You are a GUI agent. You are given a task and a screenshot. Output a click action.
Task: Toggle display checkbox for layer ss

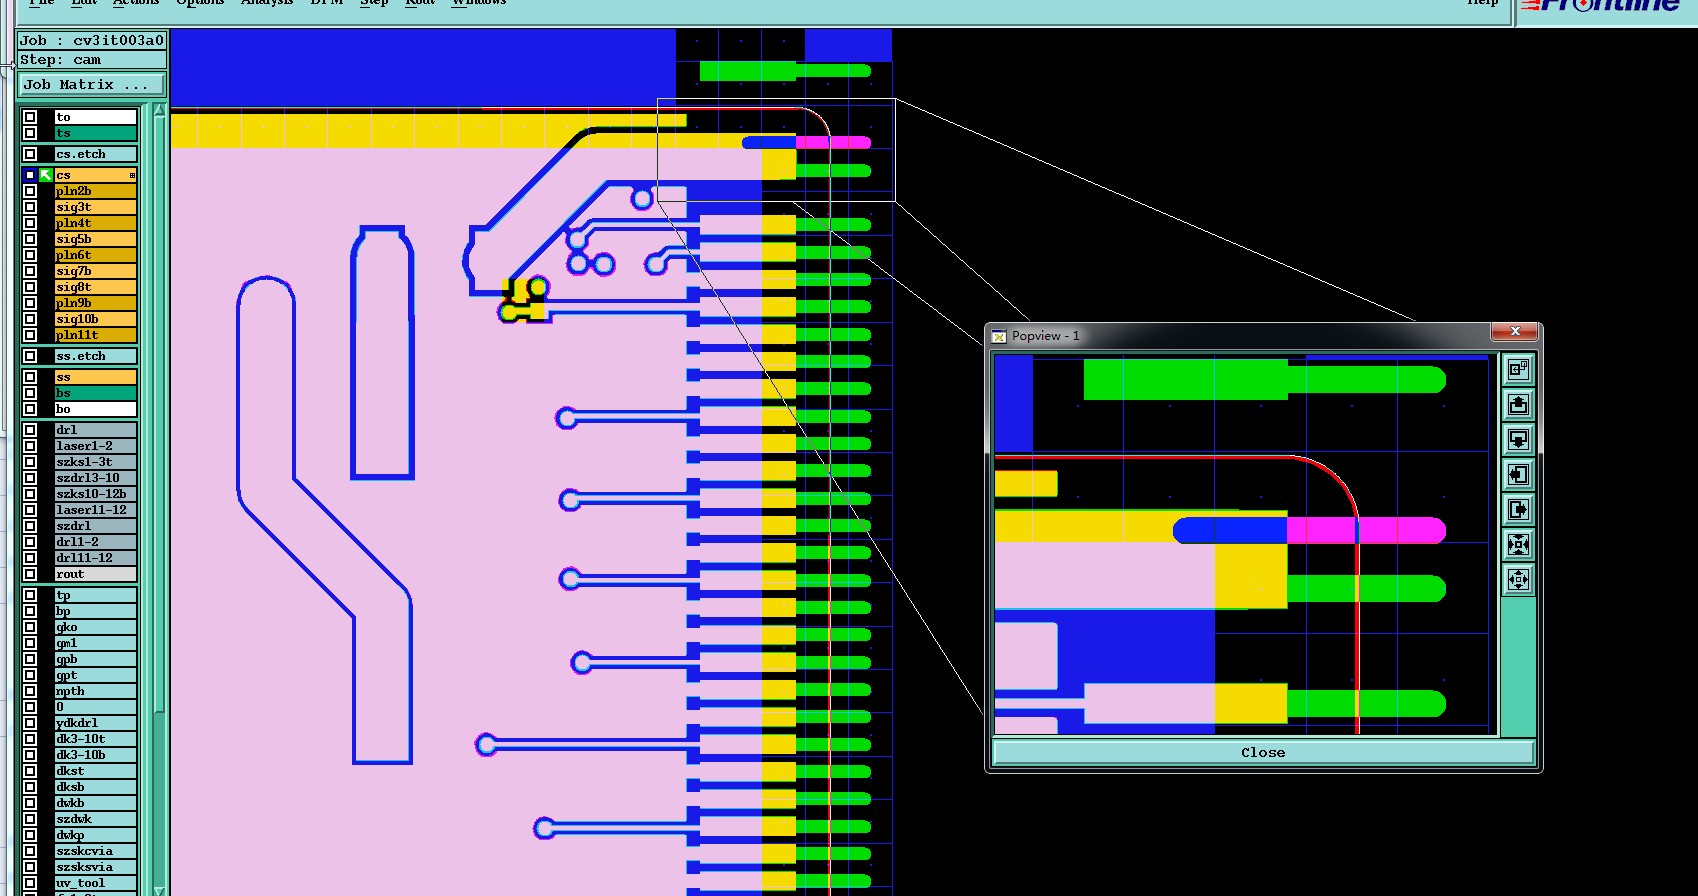point(30,377)
